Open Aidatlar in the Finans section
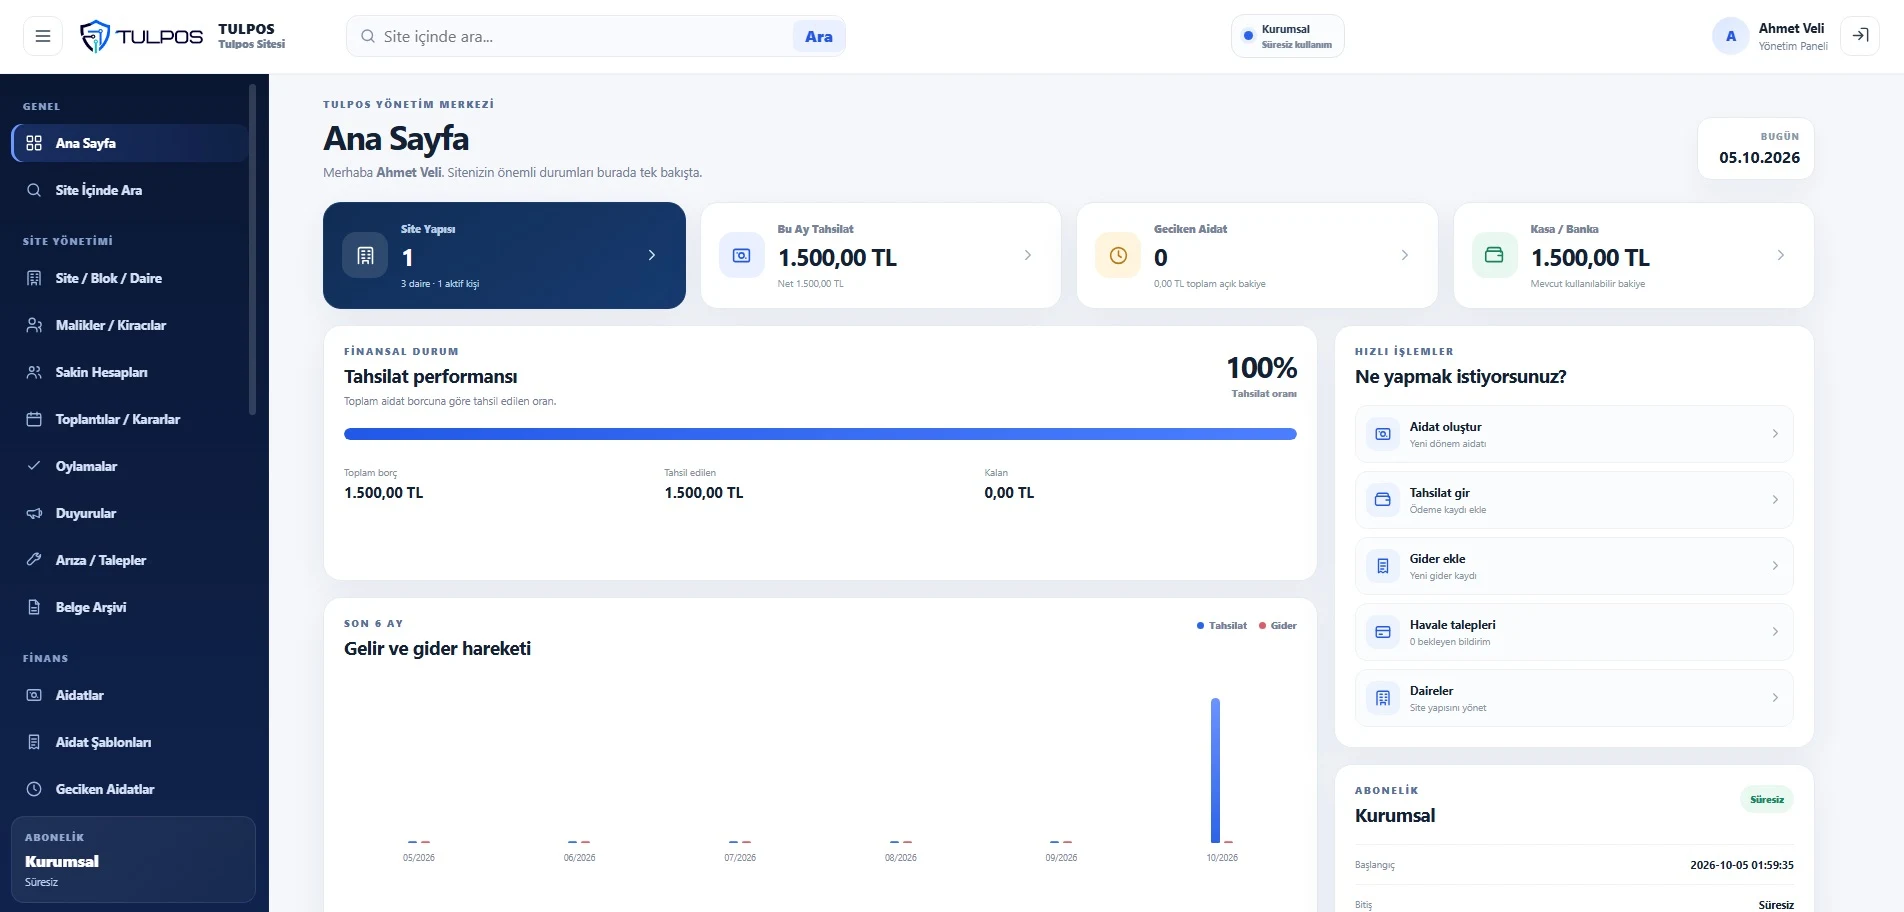Screen dimensions: 1904x912 point(129,695)
